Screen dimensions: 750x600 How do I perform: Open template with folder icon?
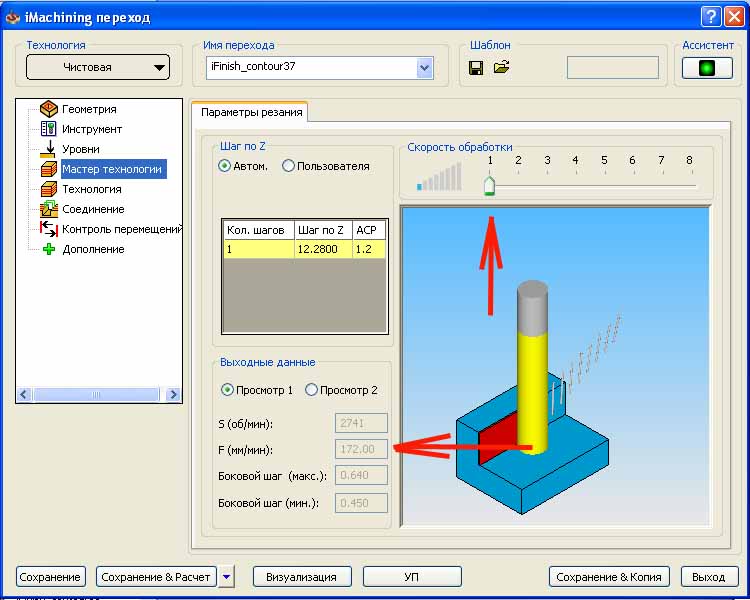coord(501,67)
